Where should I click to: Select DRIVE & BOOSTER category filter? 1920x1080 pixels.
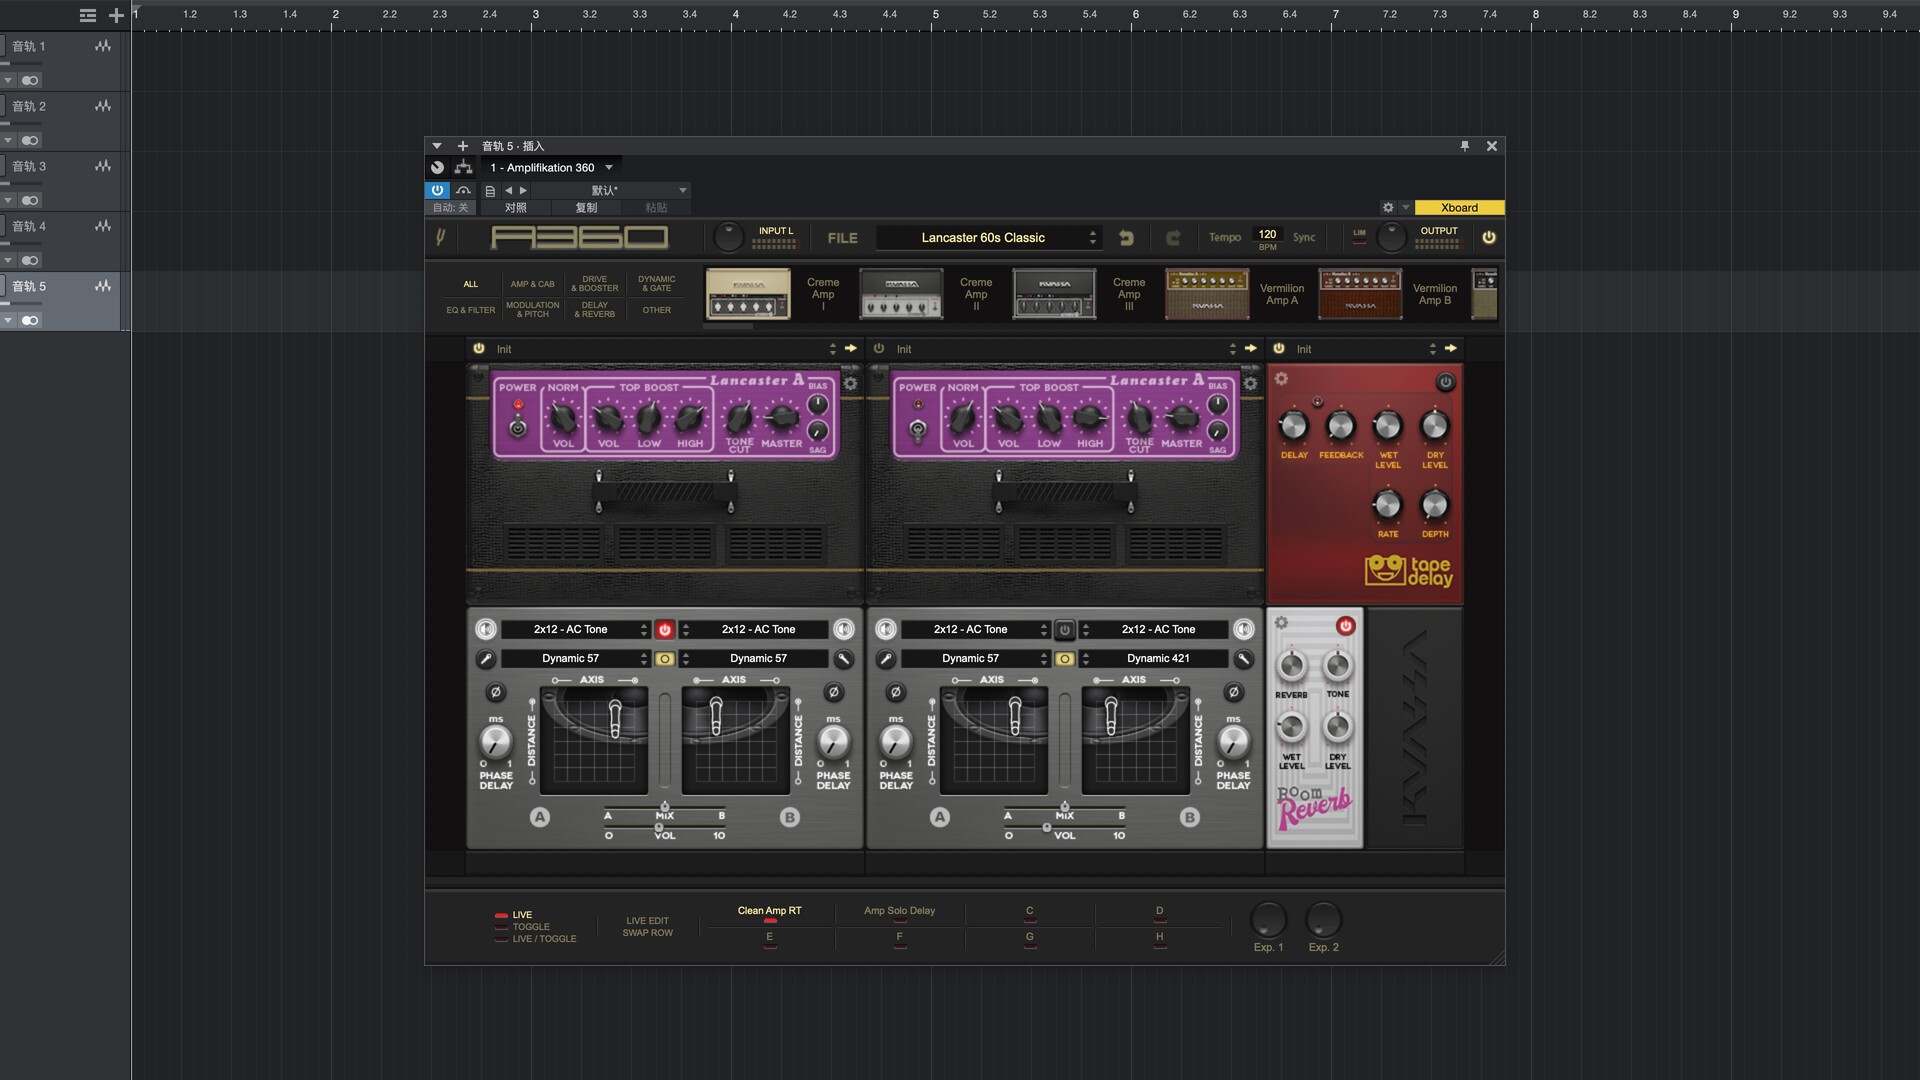(595, 284)
